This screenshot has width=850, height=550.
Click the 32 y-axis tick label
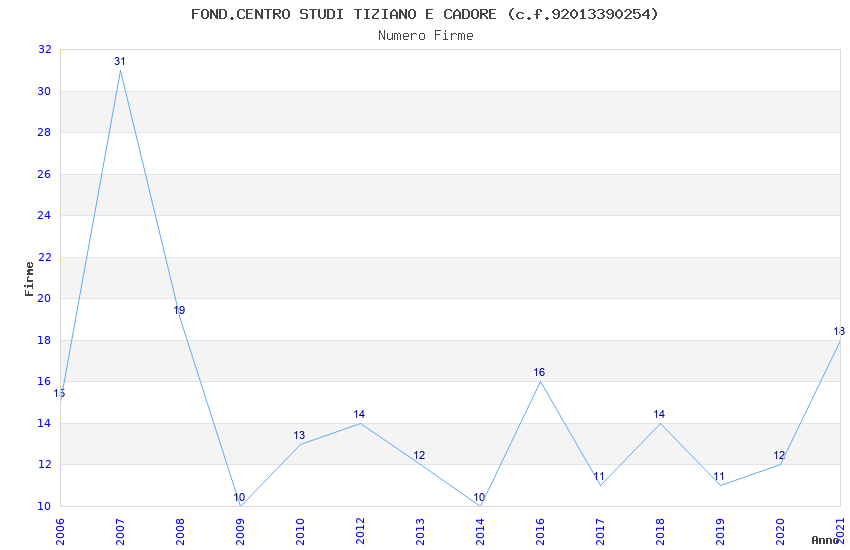44,49
